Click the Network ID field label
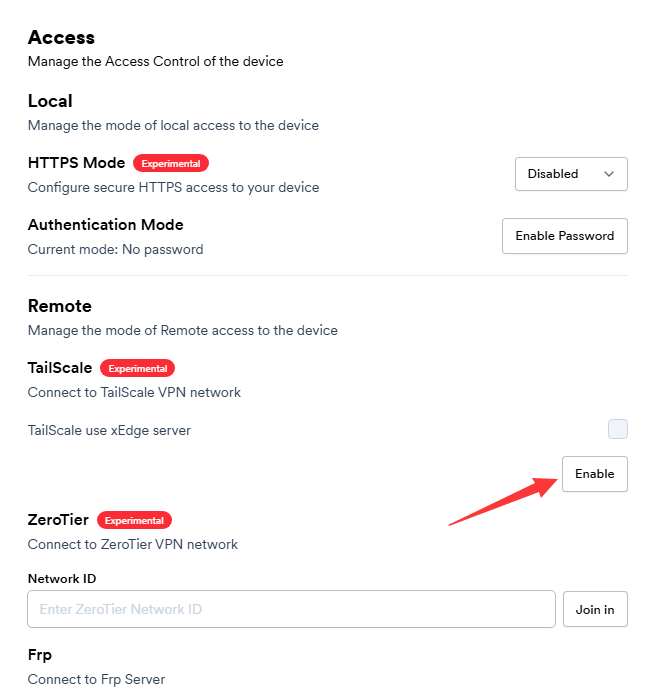This screenshot has height=693, width=653. (x=61, y=578)
